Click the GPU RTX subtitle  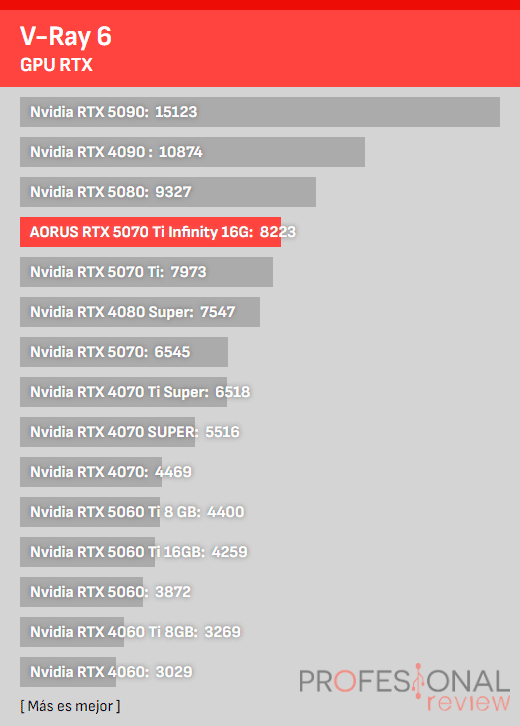(x=56, y=65)
